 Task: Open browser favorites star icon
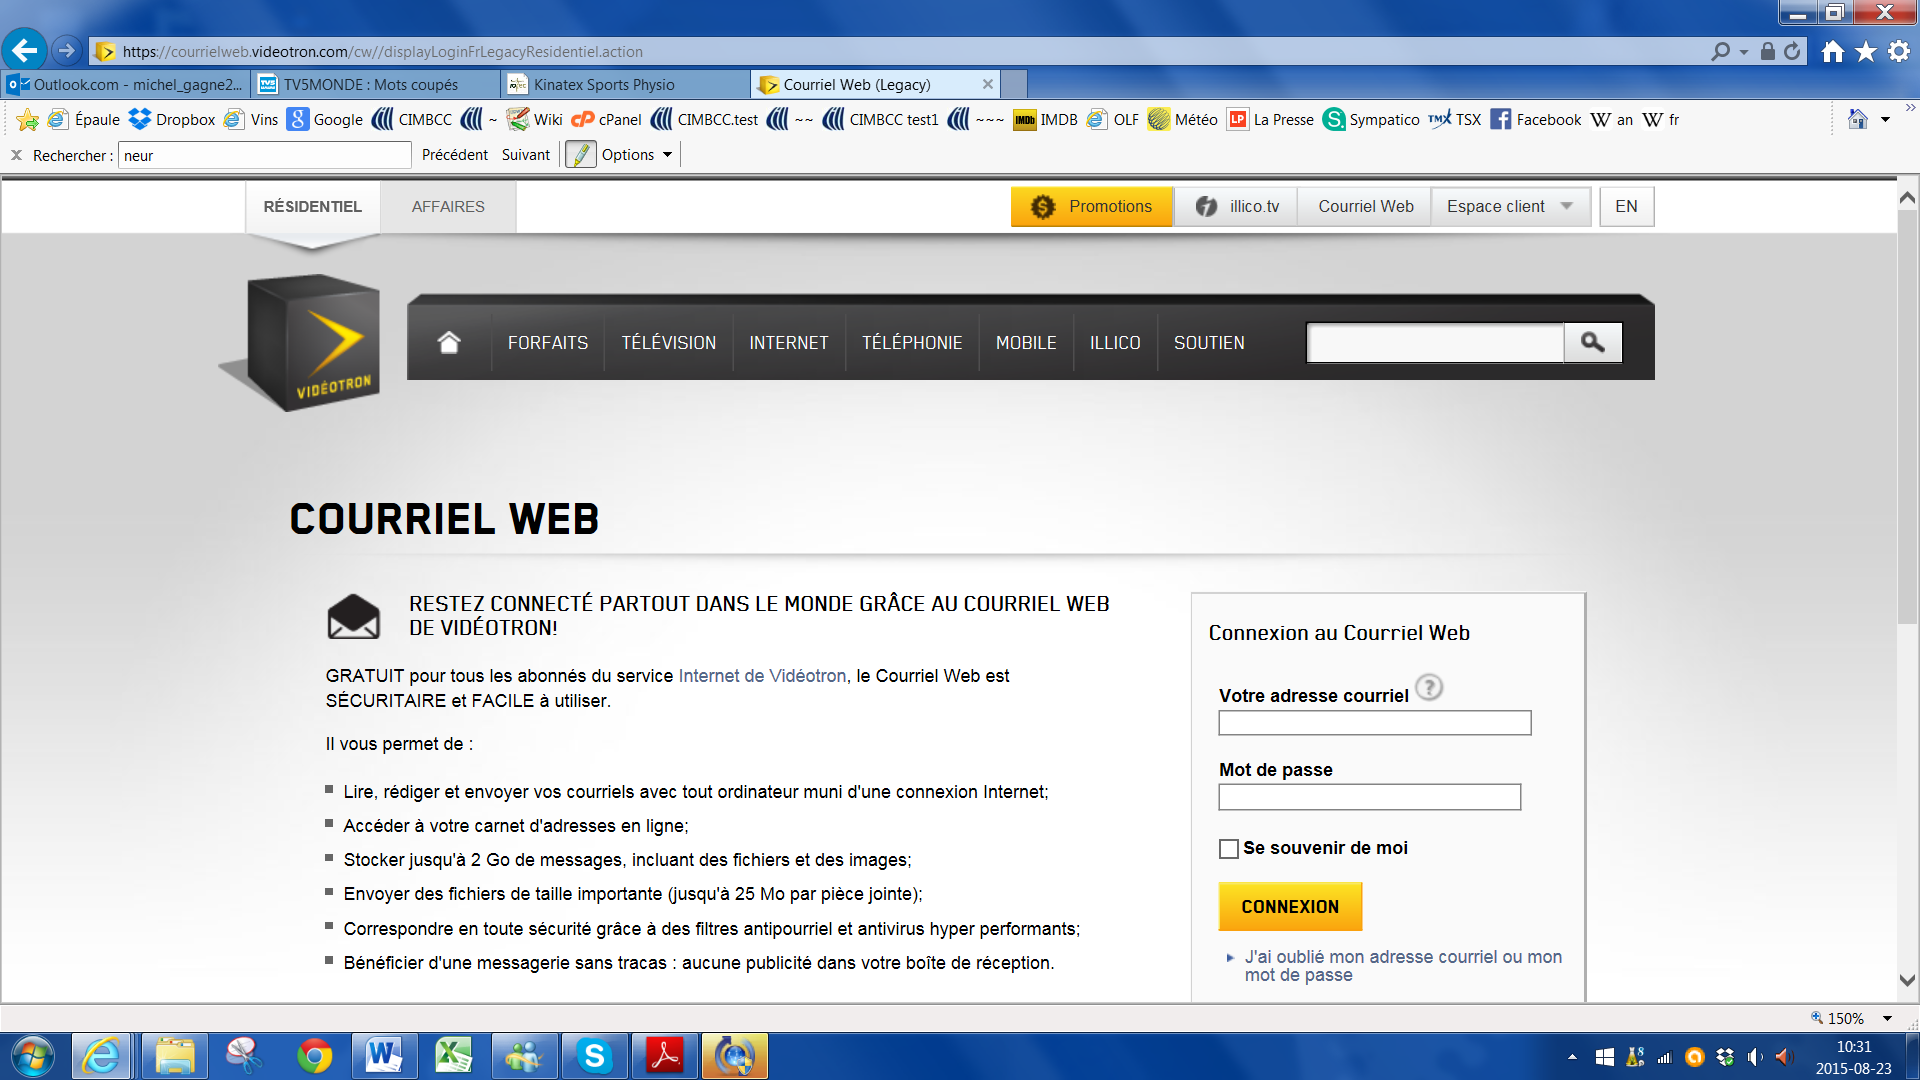[1865, 51]
